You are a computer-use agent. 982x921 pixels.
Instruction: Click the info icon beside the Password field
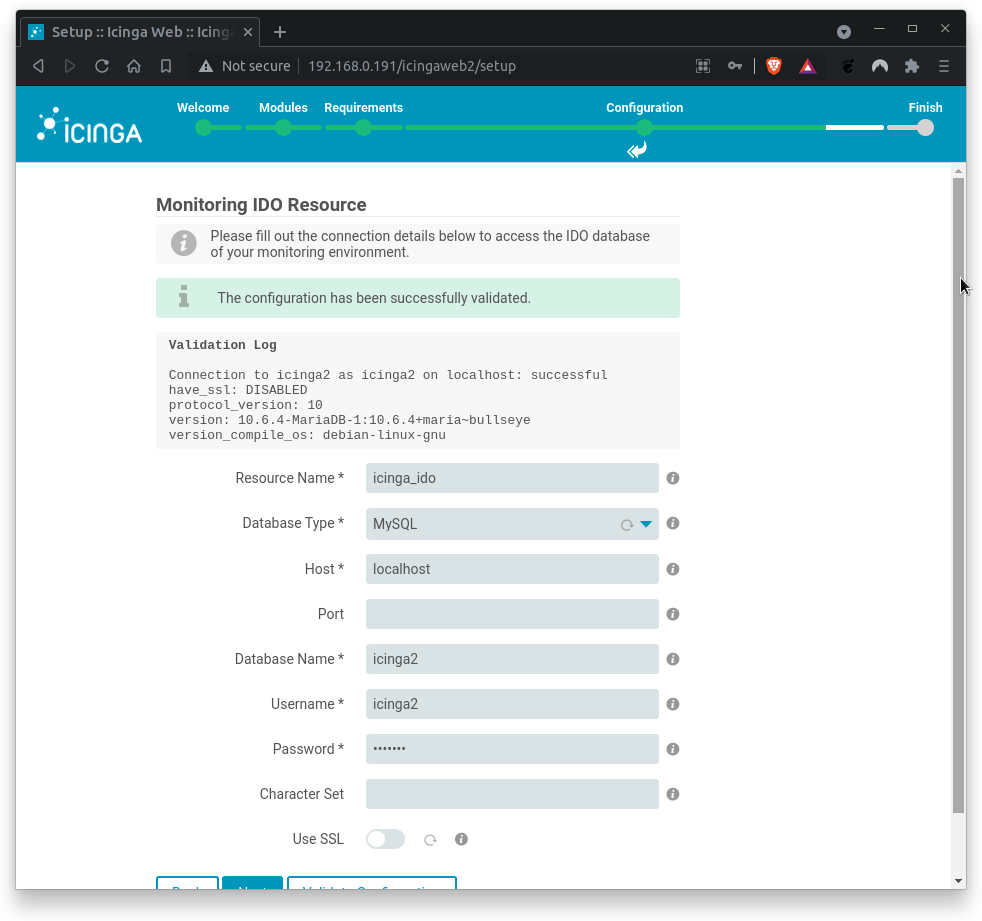tap(672, 749)
